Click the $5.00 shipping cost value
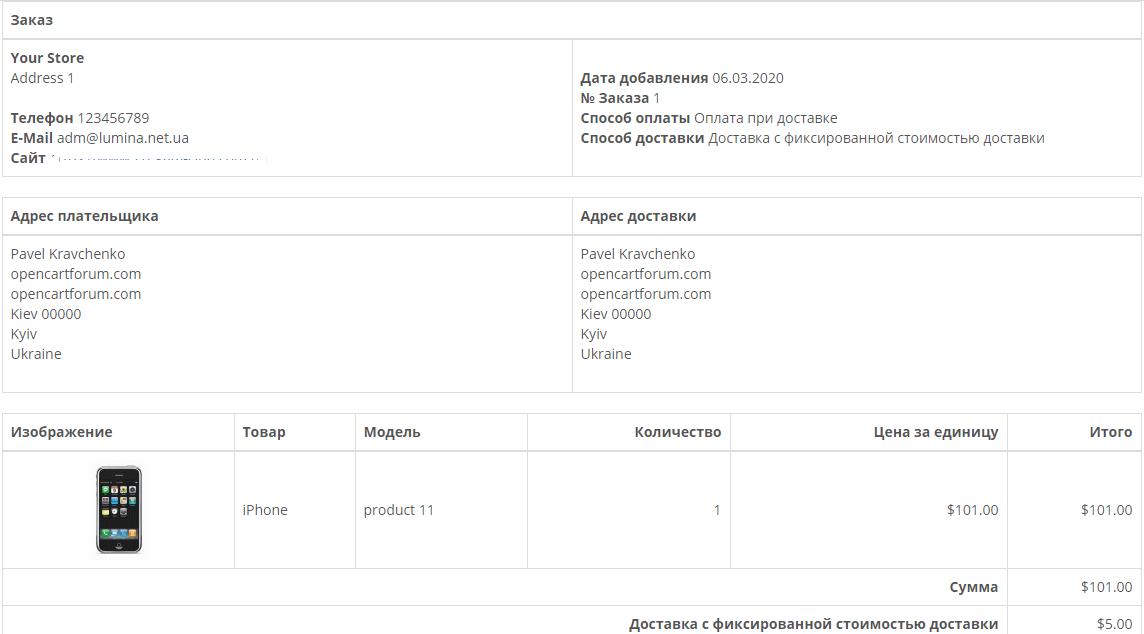Image resolution: width=1144 pixels, height=634 pixels. pyautogui.click(x=1114, y=624)
